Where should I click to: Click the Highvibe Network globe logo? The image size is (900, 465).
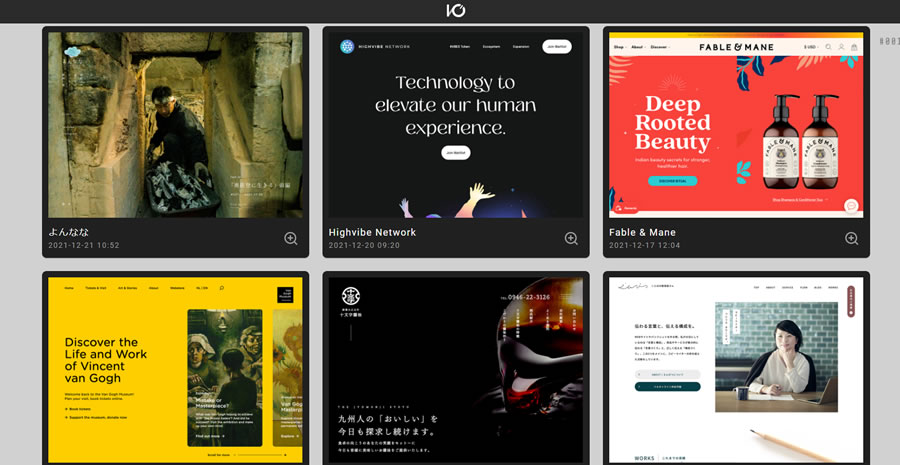click(x=347, y=46)
